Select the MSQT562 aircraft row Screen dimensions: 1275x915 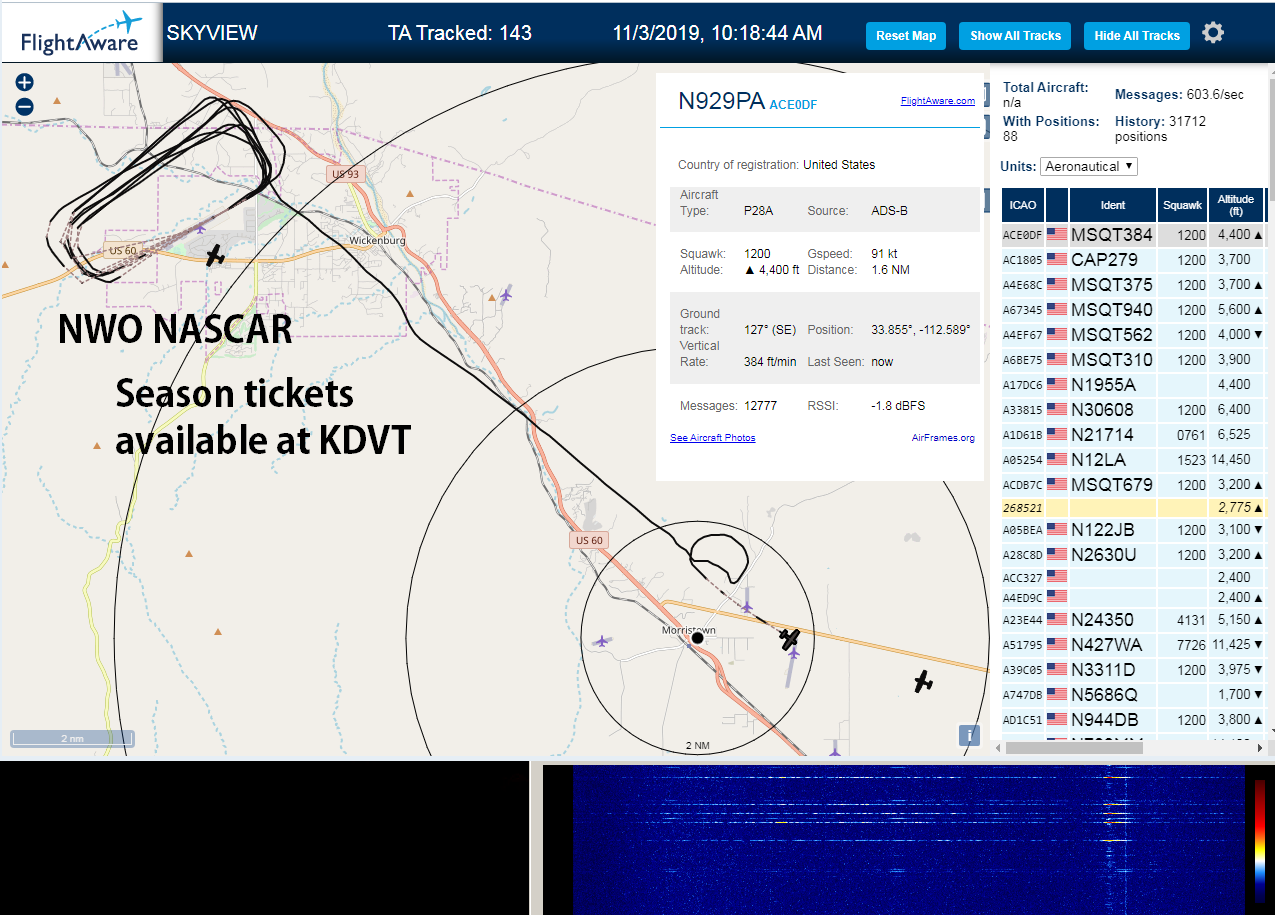pyautogui.click(x=1133, y=335)
